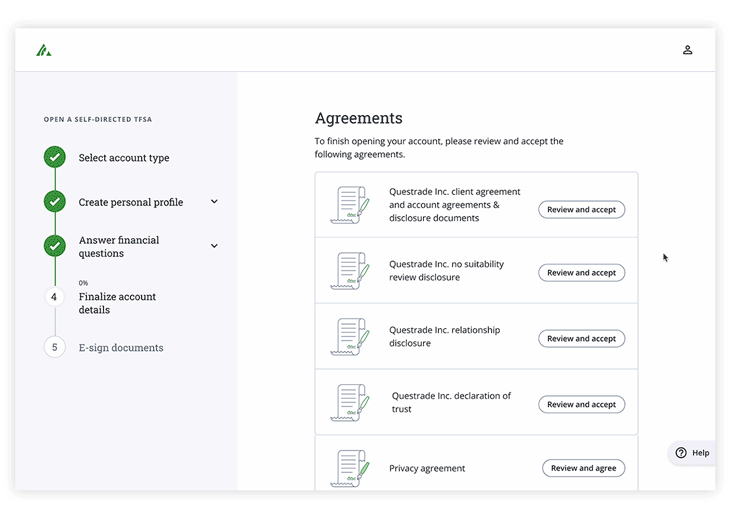730x518 pixels.
Task: Click the 'Privacy agreement' text
Action: coord(427,468)
